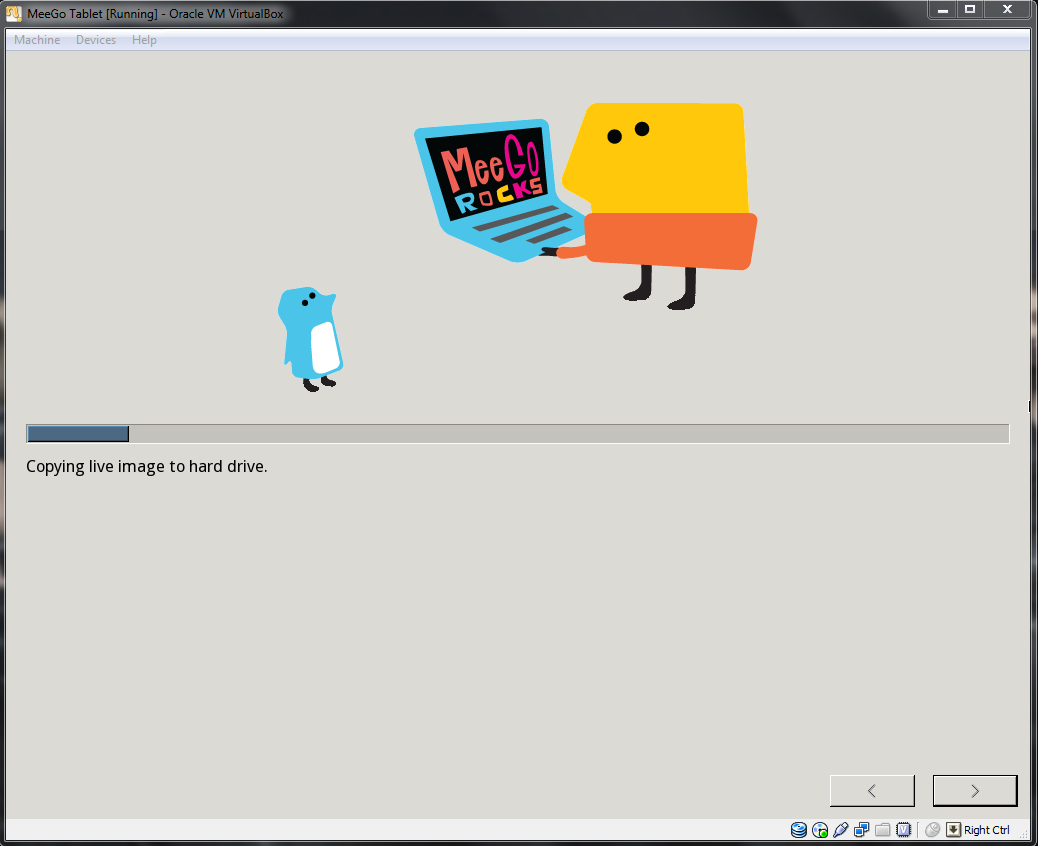This screenshot has width=1038, height=846.
Task: Click the keyboard capture arrow icon
Action: [x=953, y=829]
